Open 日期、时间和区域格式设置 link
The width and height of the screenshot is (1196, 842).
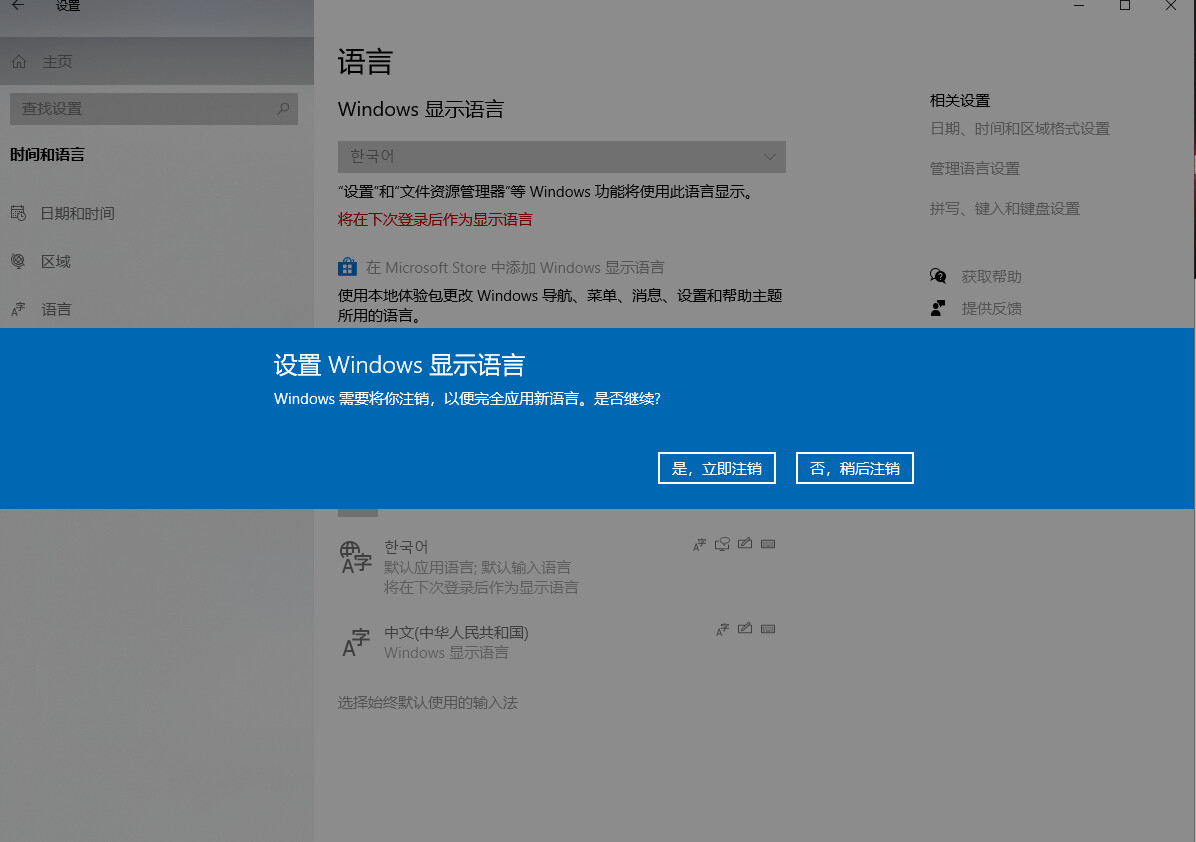(x=1019, y=129)
